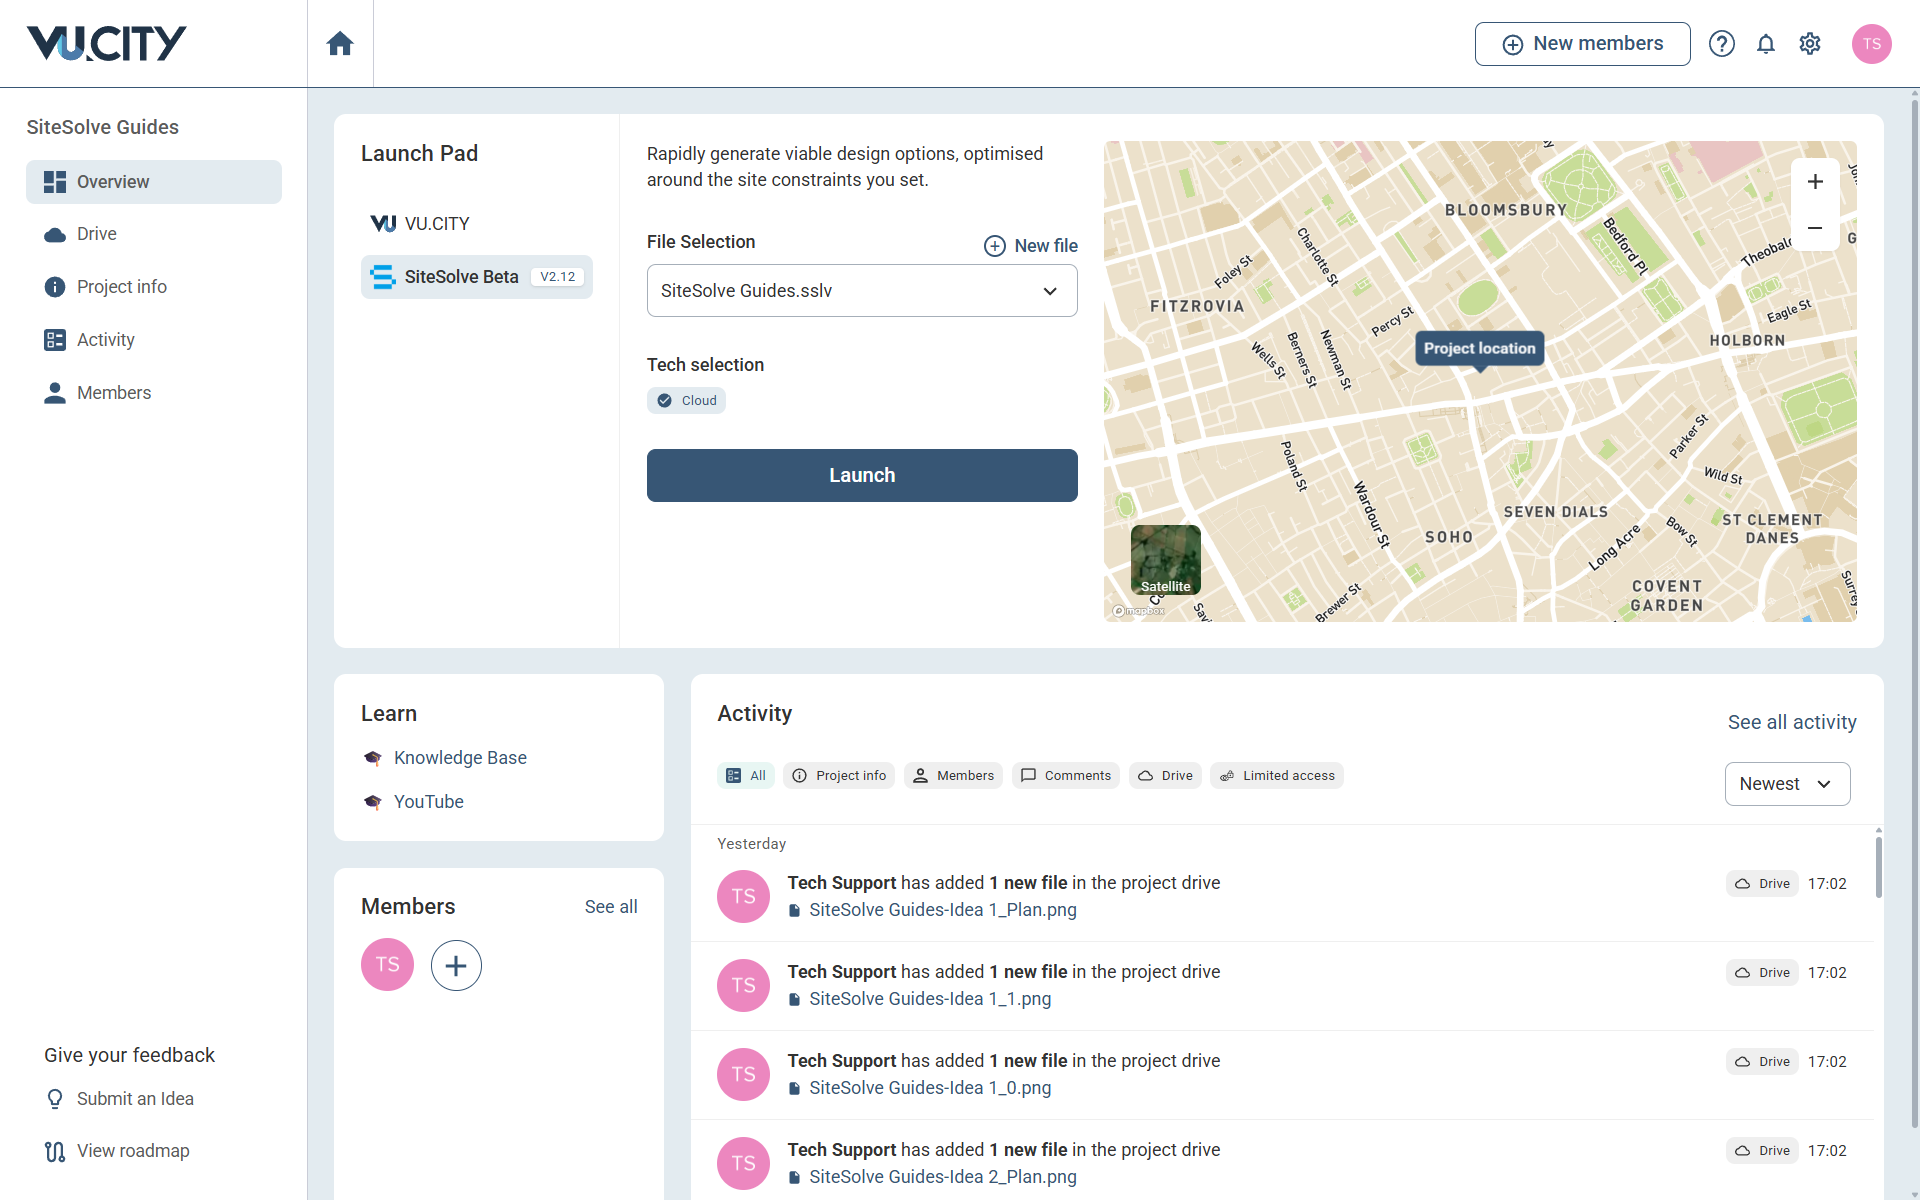The width and height of the screenshot is (1920, 1200).
Task: Expand the SiteSolve Guides.sslv file dropdown
Action: [x=862, y=291]
